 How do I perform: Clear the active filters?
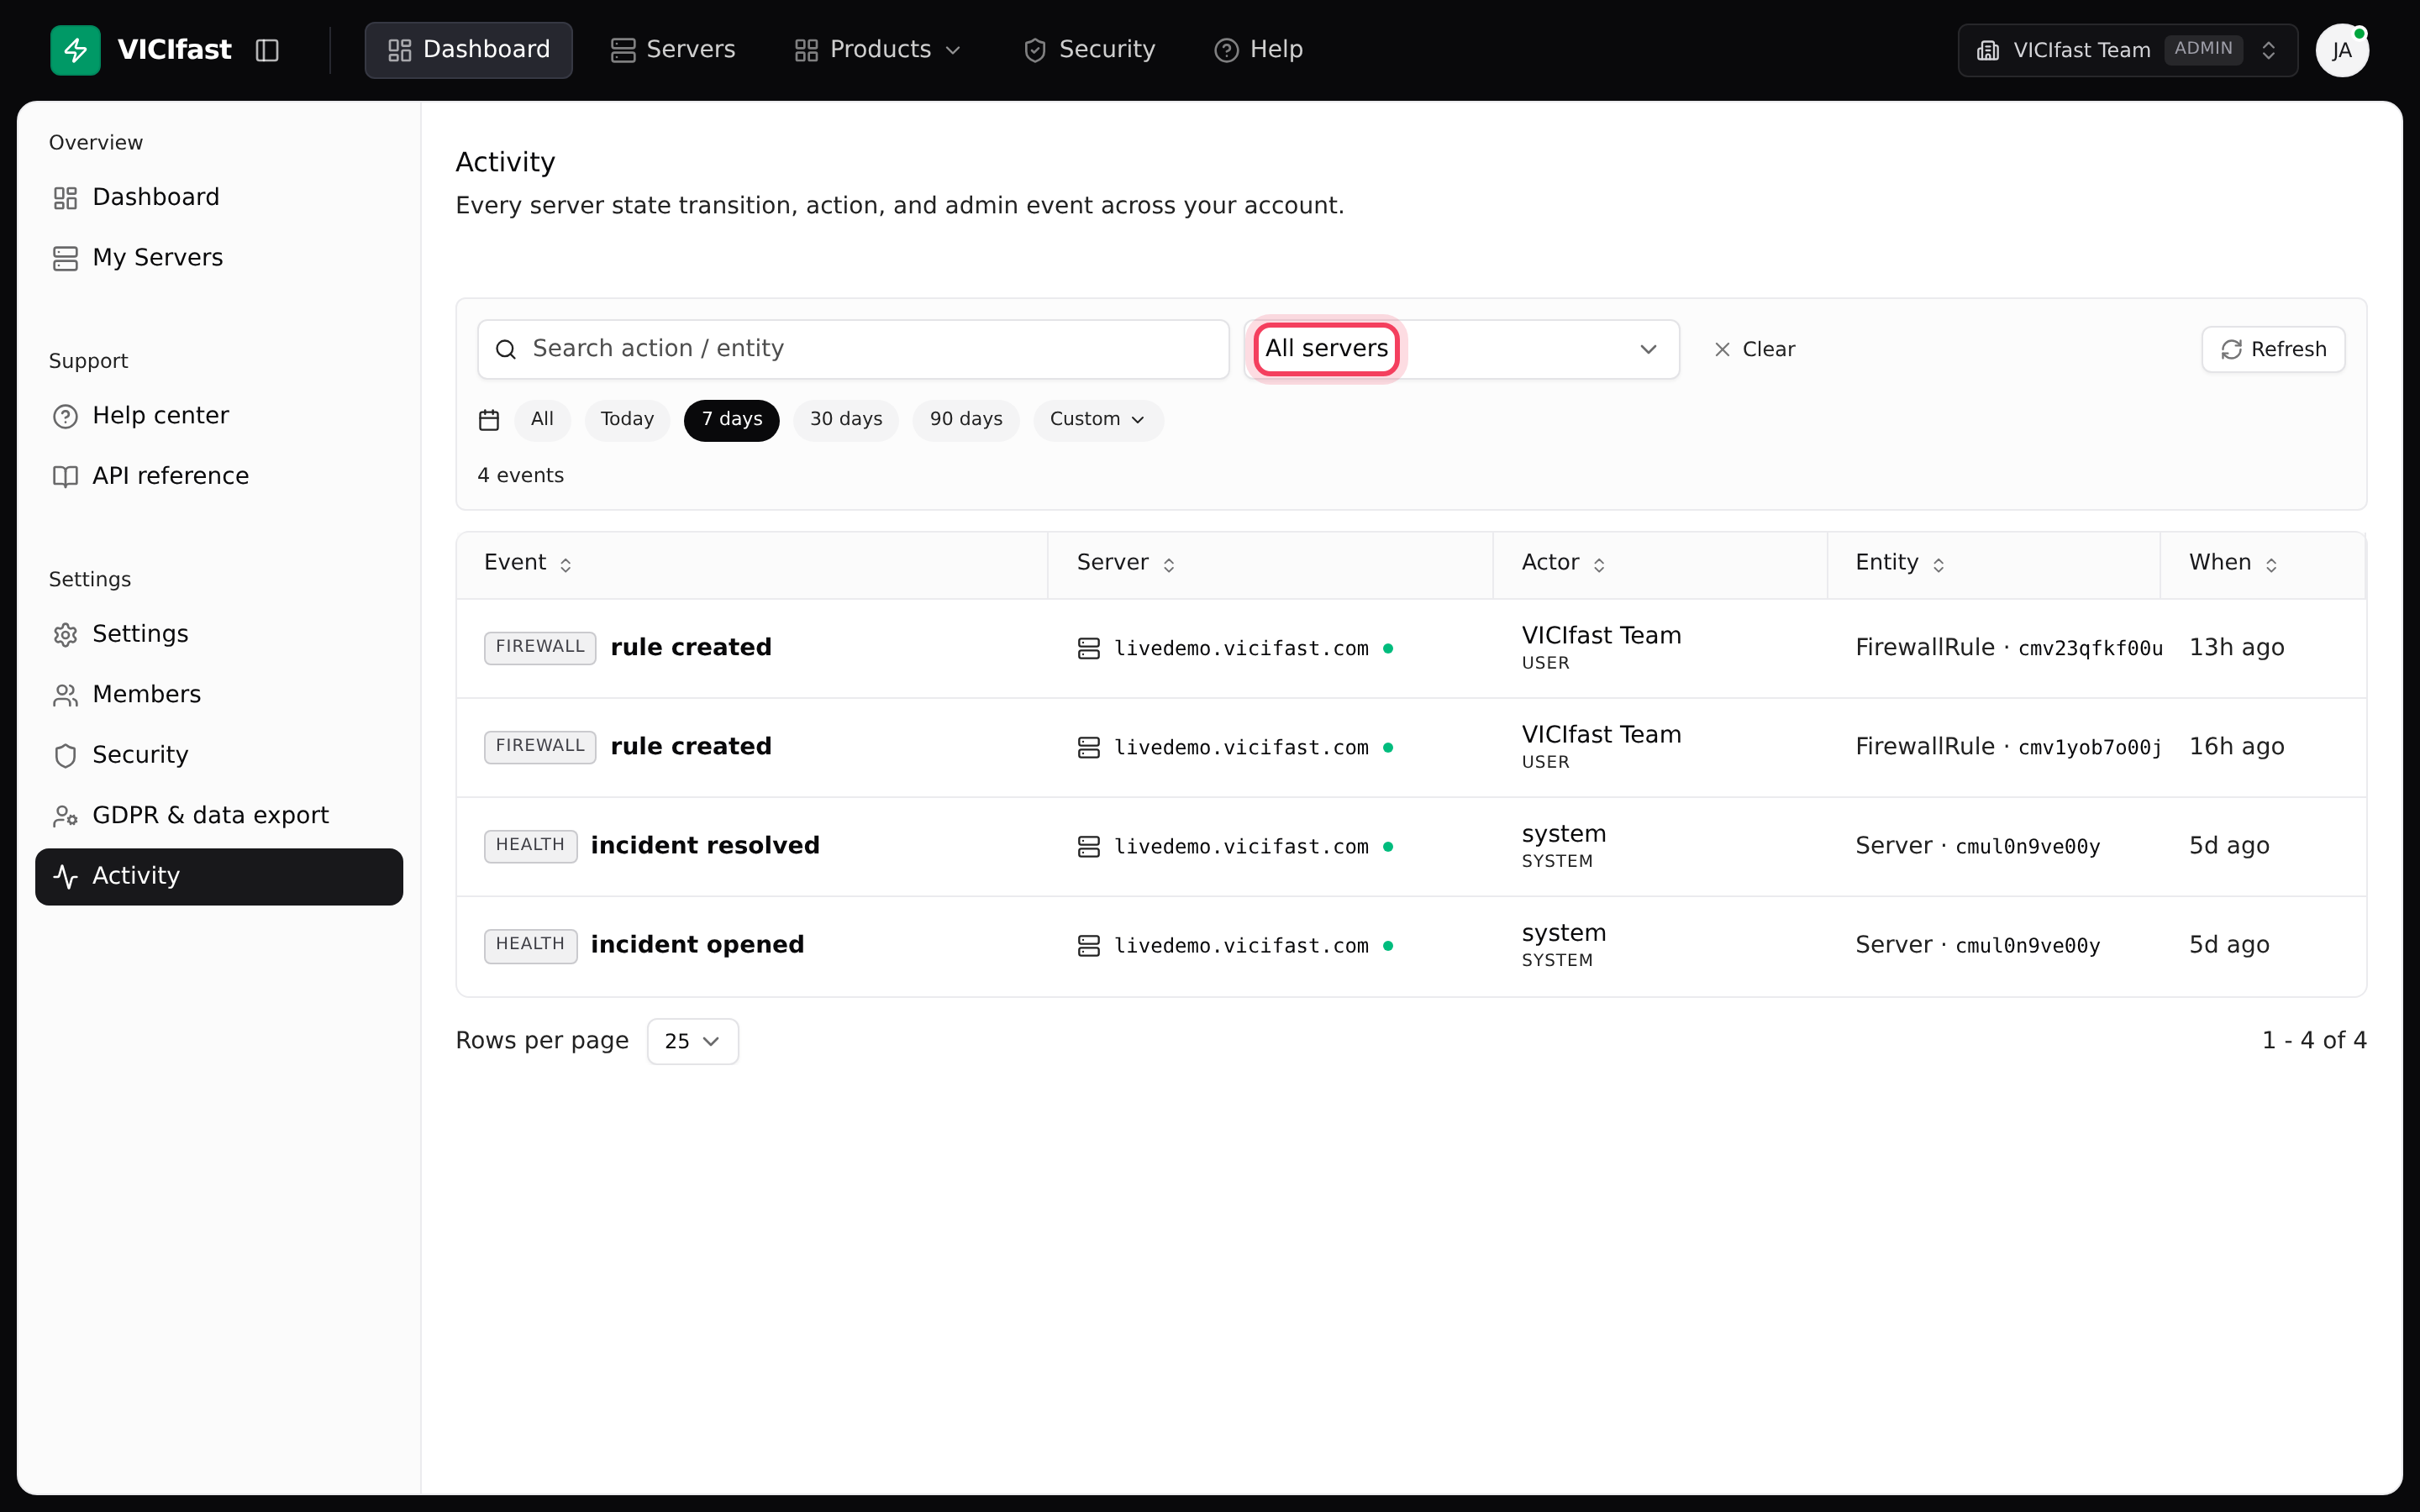(1754, 349)
